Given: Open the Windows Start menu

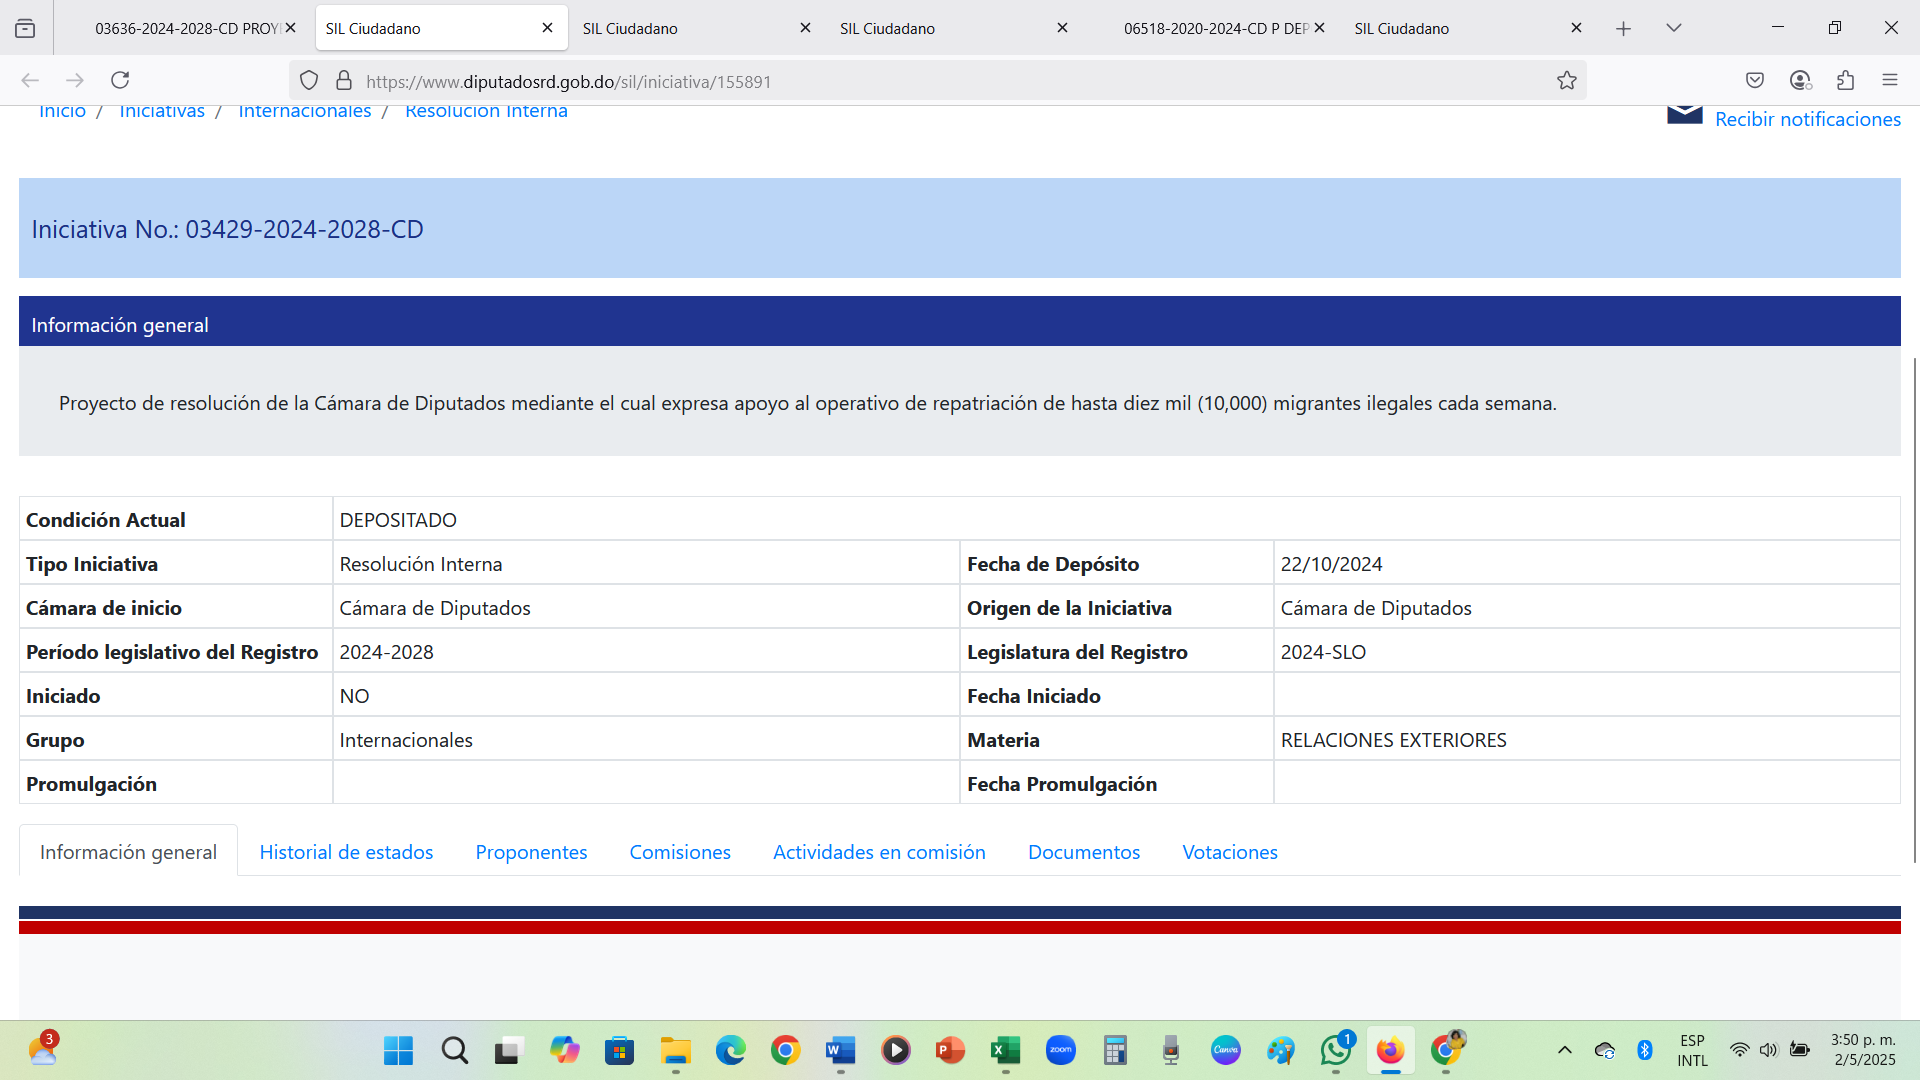Looking at the screenshot, I should pyautogui.click(x=399, y=1050).
